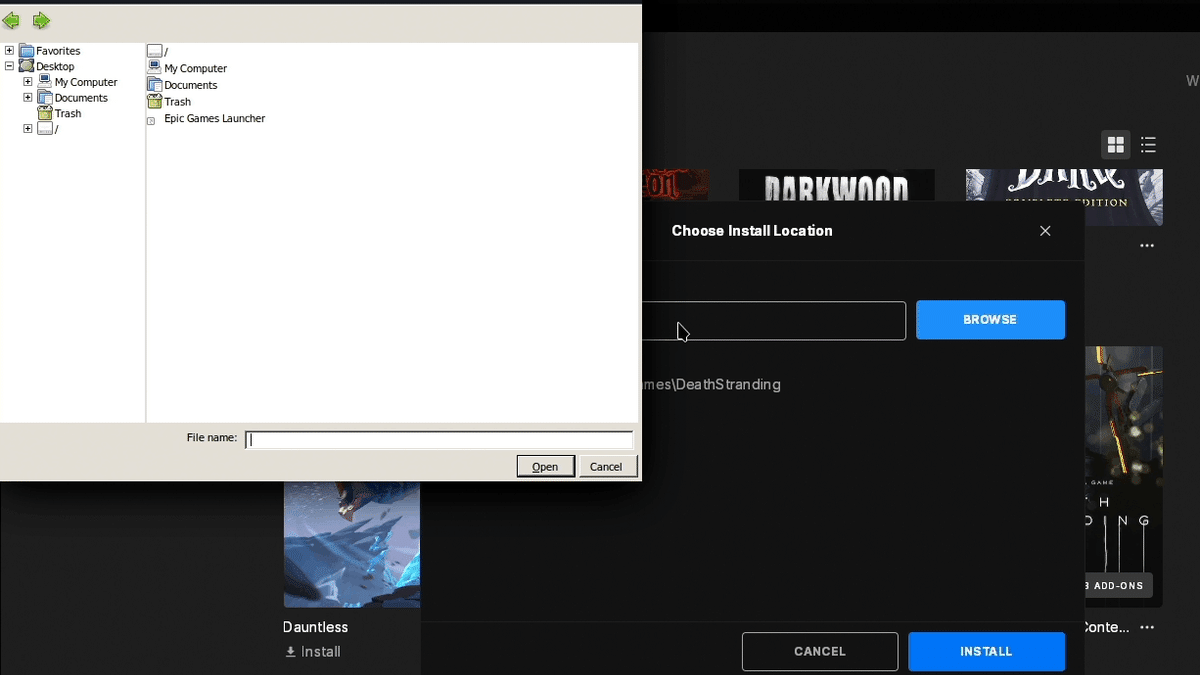Image resolution: width=1200 pixels, height=675 pixels.
Task: Select Trash in the folder tree
Action: click(68, 114)
